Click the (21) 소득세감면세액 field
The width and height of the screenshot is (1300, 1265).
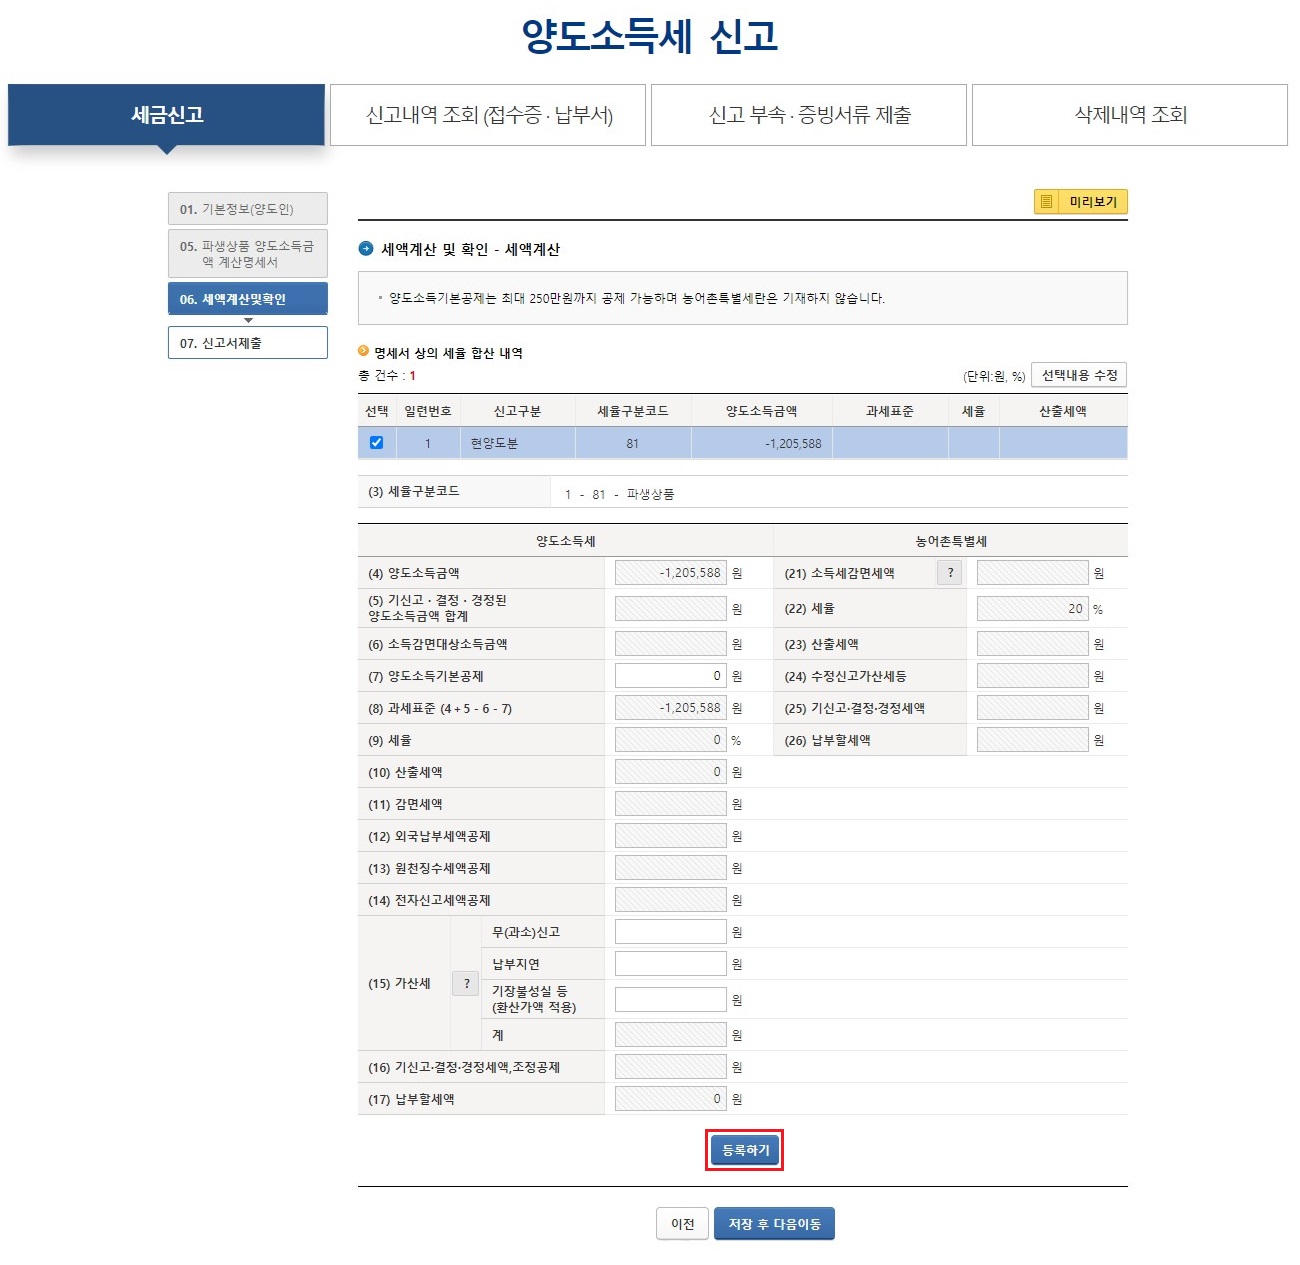[x=1032, y=573]
